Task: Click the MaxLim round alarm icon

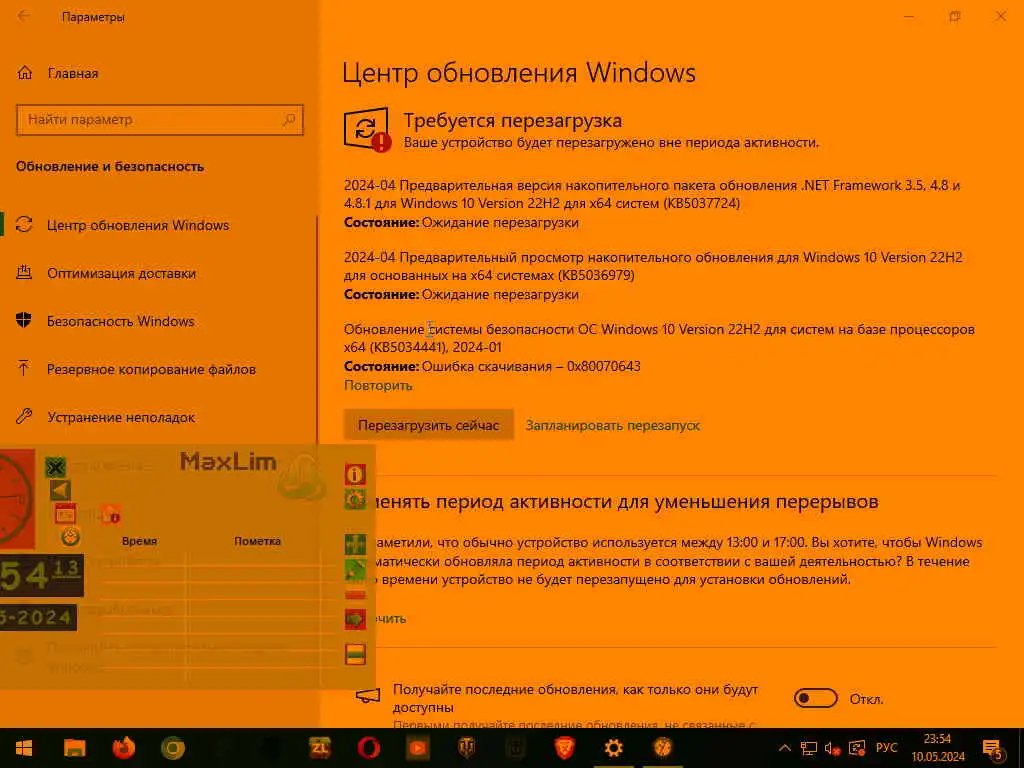Action: [x=71, y=537]
